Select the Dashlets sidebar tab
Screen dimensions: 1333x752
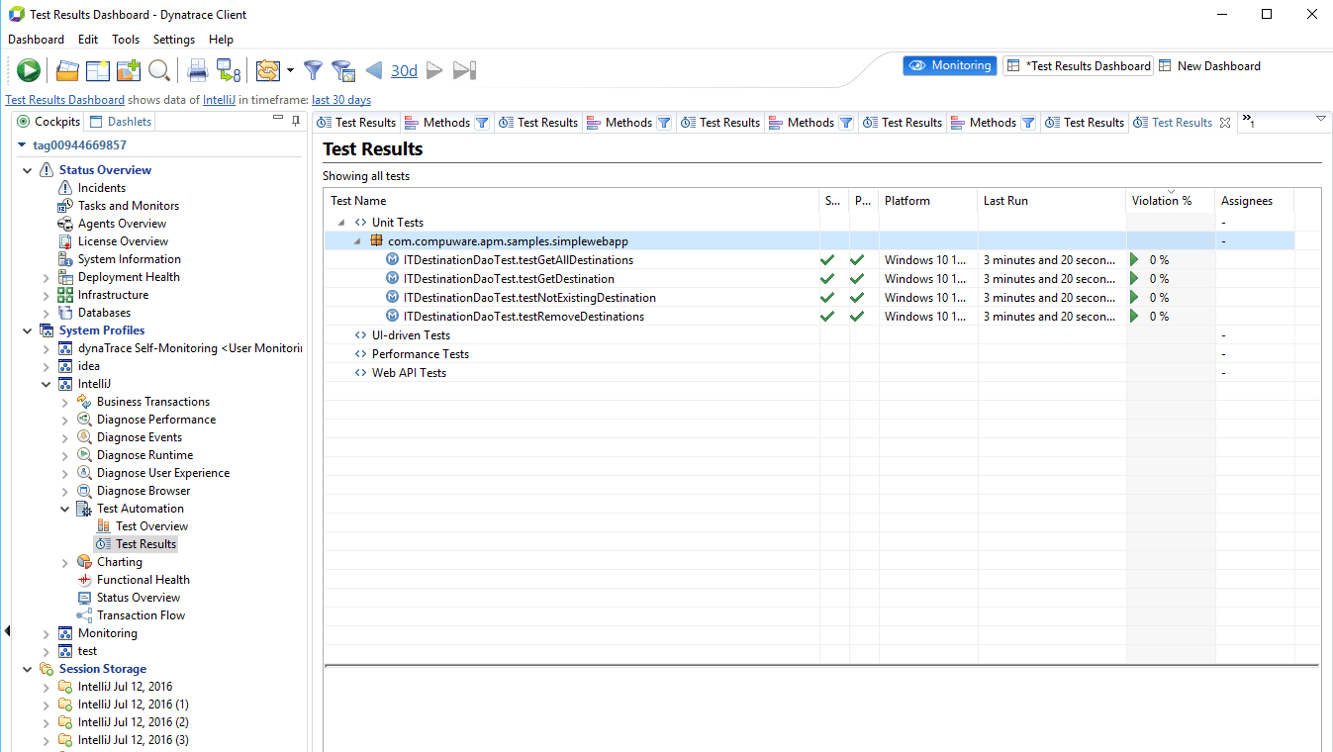click(121, 121)
